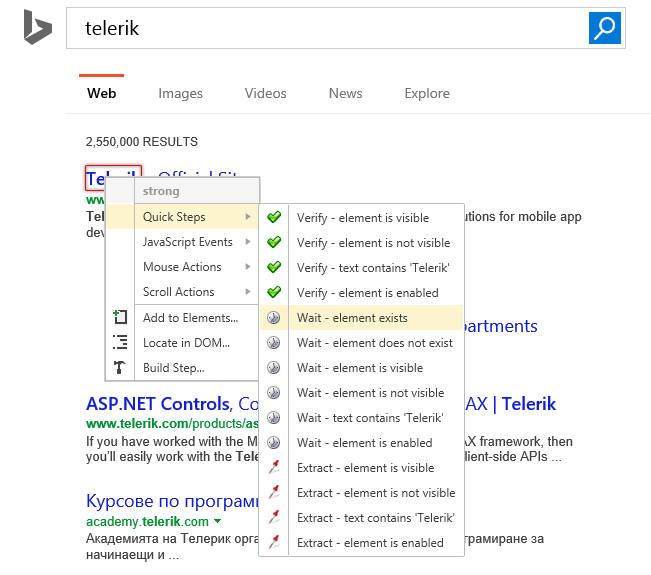The width and height of the screenshot is (651, 575).
Task: Select 'Wait - element is visible' step
Action: 362,367
